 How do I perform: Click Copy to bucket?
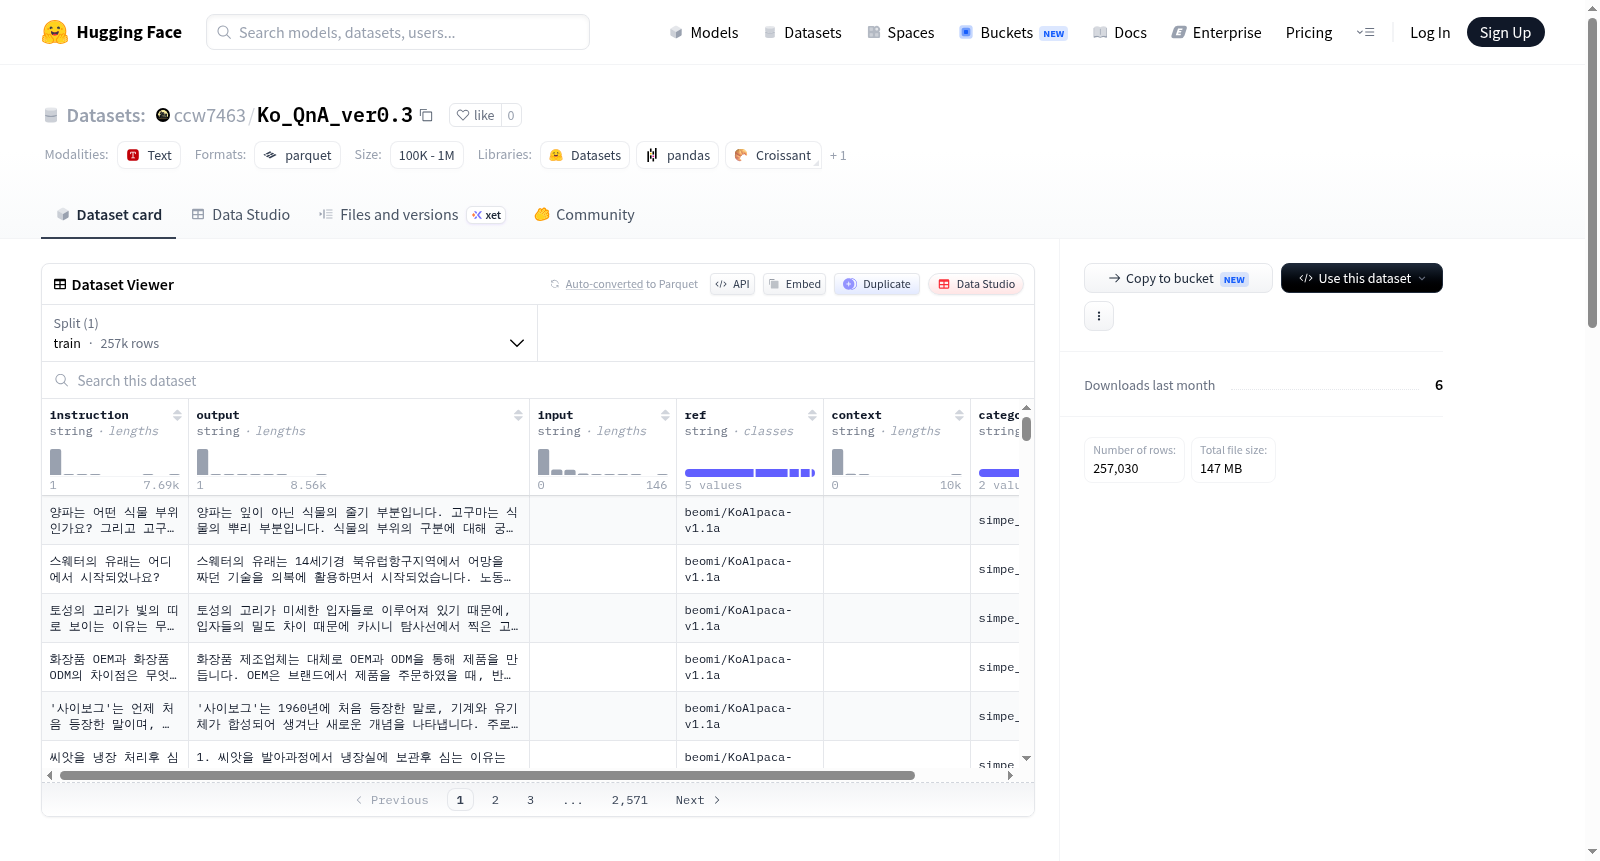pos(1178,278)
